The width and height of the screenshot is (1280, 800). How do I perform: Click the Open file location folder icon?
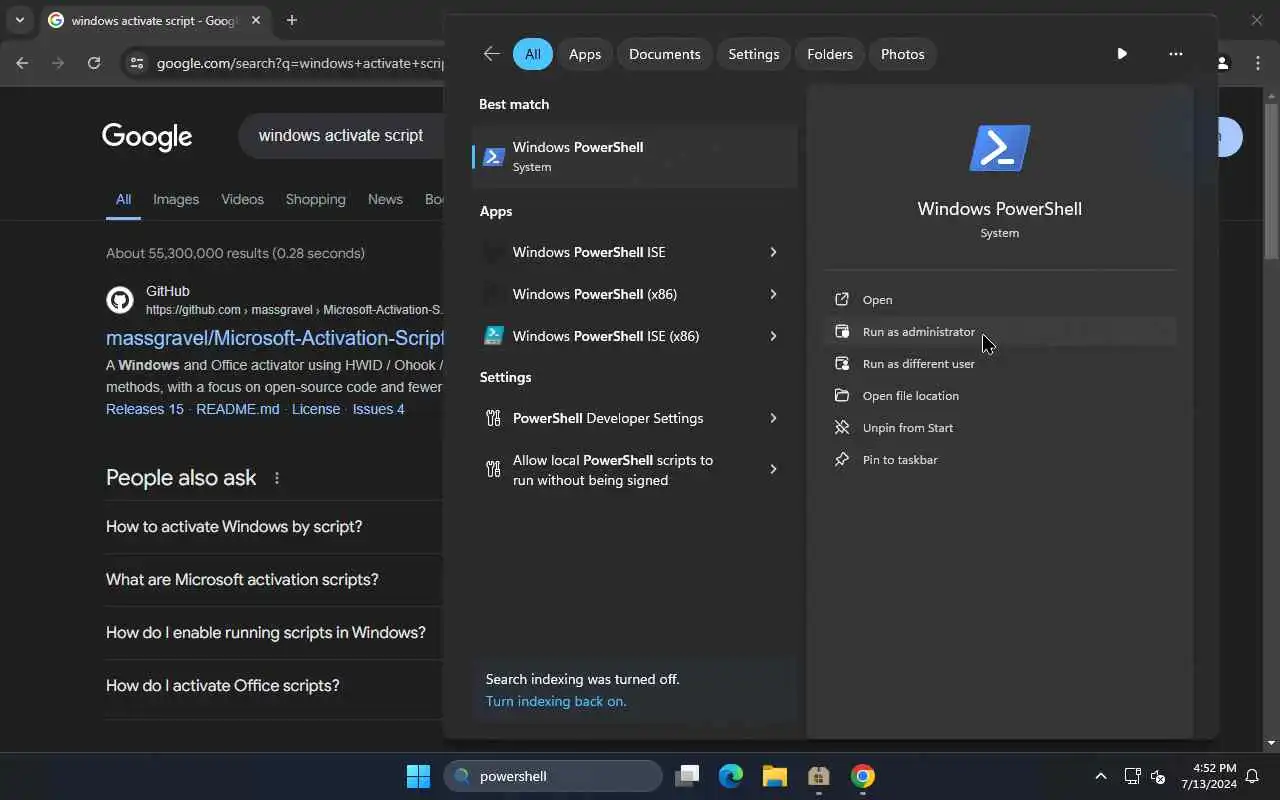(842, 396)
